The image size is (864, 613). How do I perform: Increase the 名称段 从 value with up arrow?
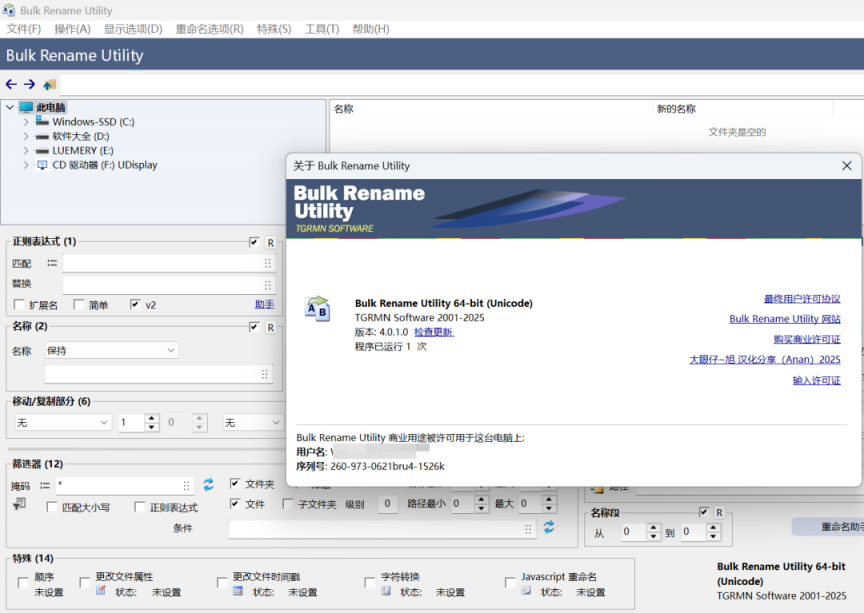click(x=653, y=528)
